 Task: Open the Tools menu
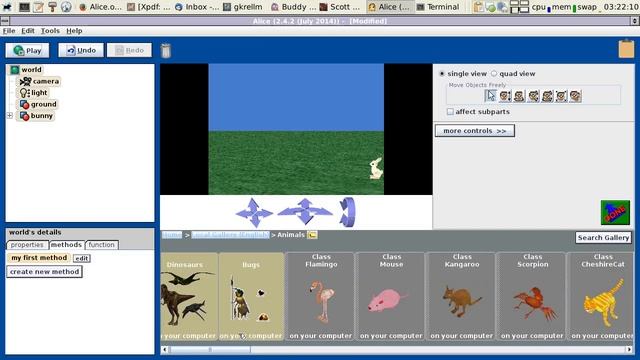pyautogui.click(x=50, y=31)
